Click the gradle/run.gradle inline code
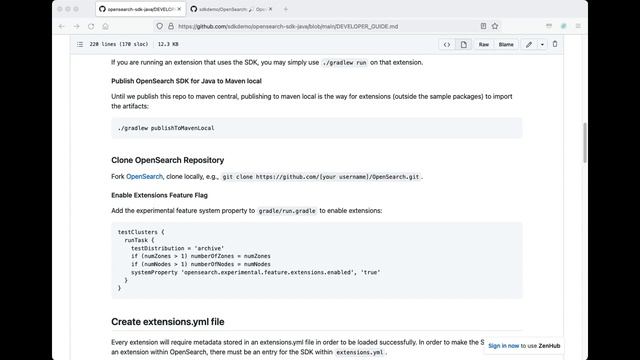Viewport: 640px width, 360px height. tap(287, 211)
